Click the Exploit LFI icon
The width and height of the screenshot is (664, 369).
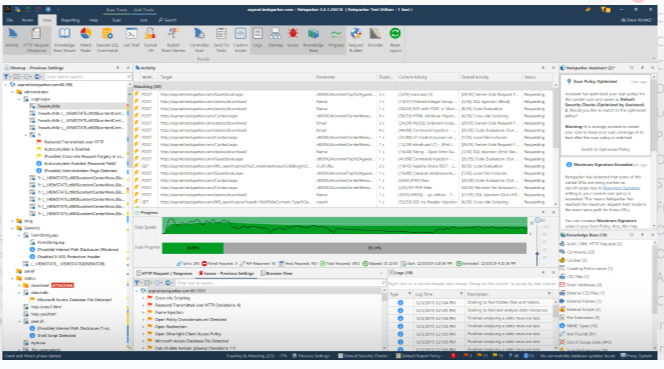tap(150, 40)
